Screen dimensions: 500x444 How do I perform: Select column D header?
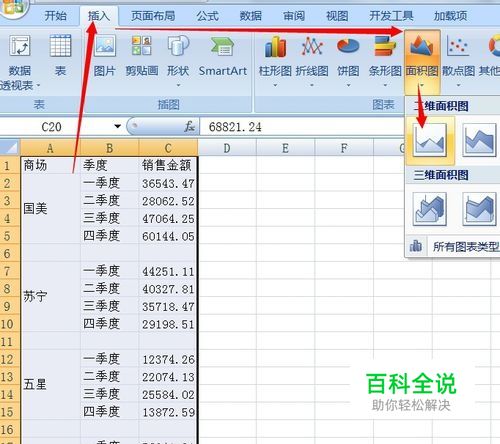227,148
